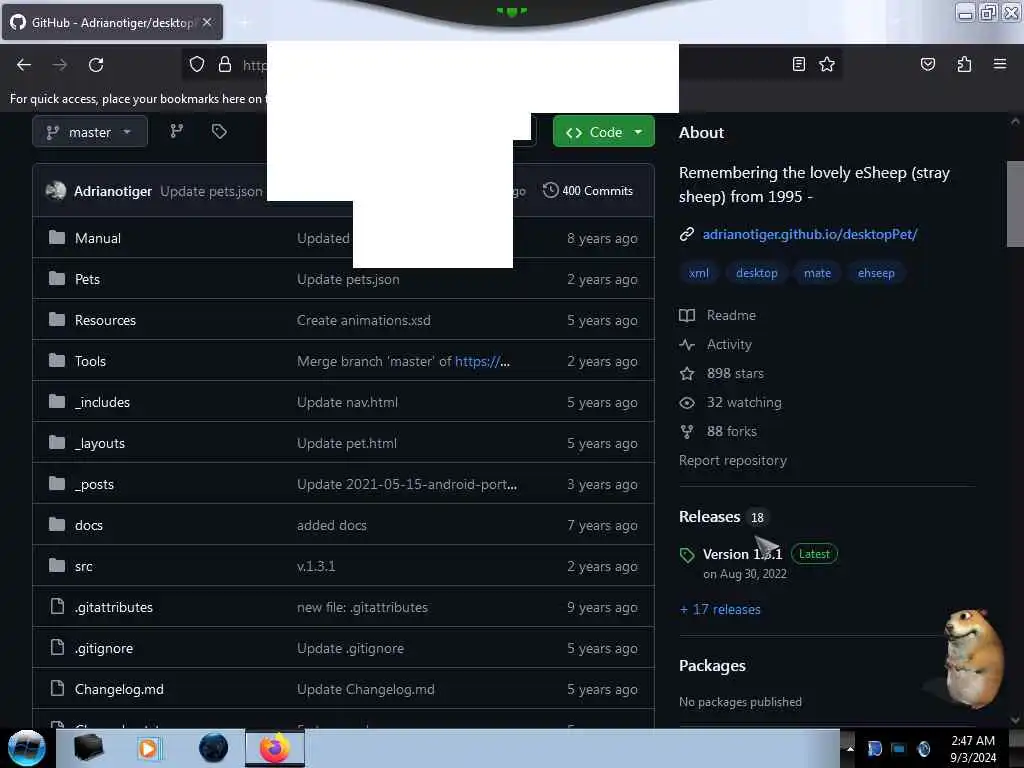The height and width of the screenshot is (768, 1024).
Task: Select the xml topic tag
Action: tap(699, 273)
